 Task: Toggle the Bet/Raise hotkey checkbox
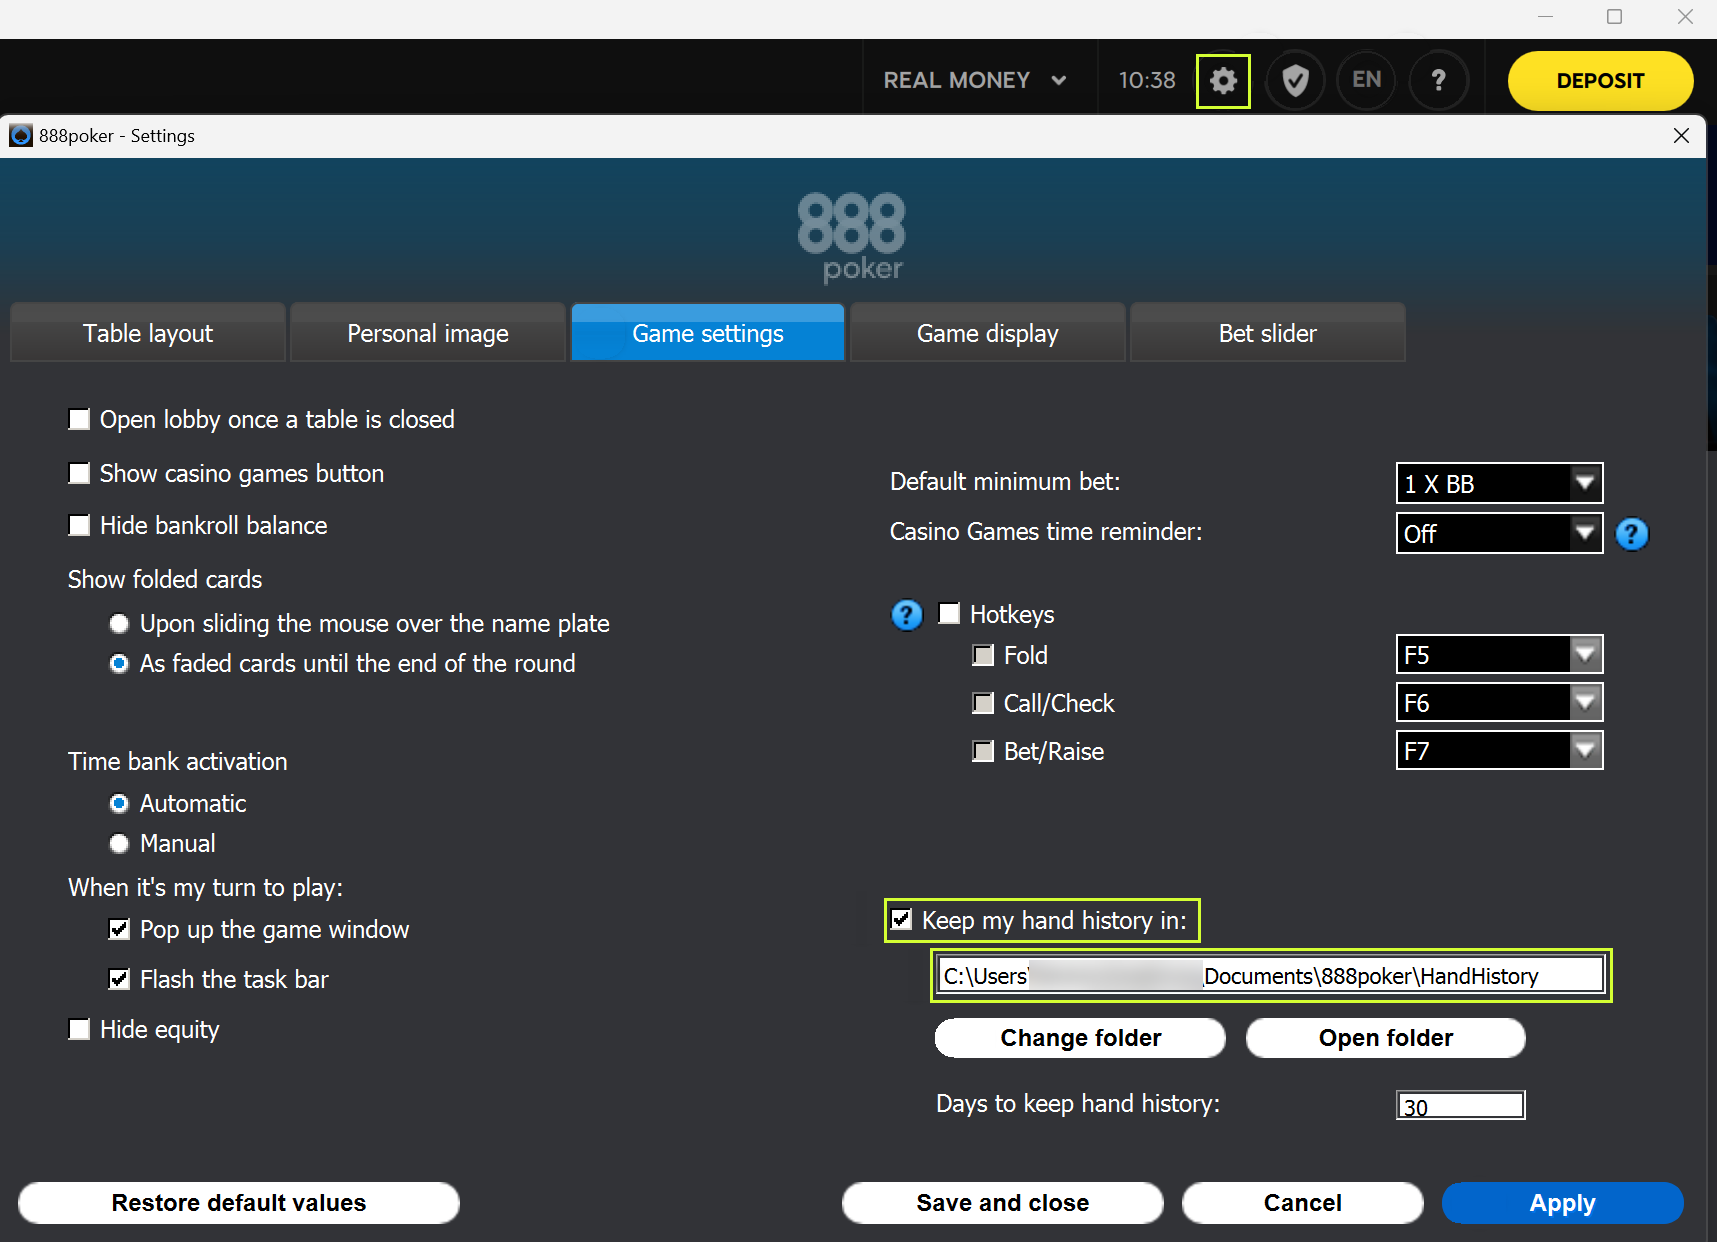coord(983,751)
